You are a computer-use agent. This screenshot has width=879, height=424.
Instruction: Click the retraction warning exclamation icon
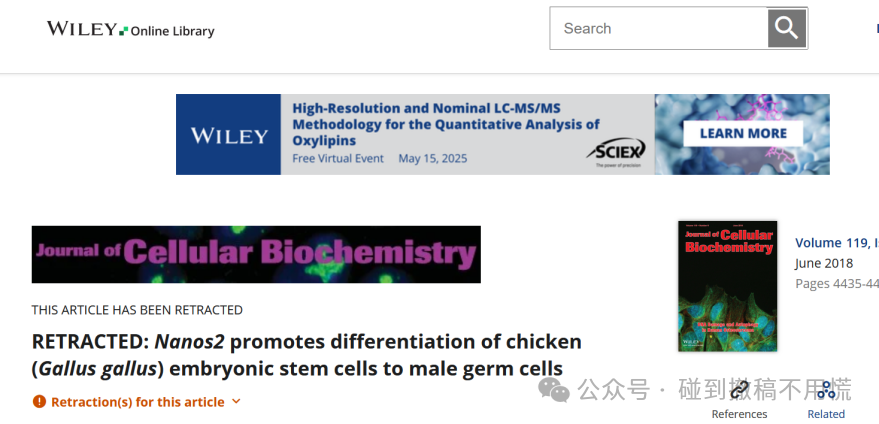tap(39, 402)
